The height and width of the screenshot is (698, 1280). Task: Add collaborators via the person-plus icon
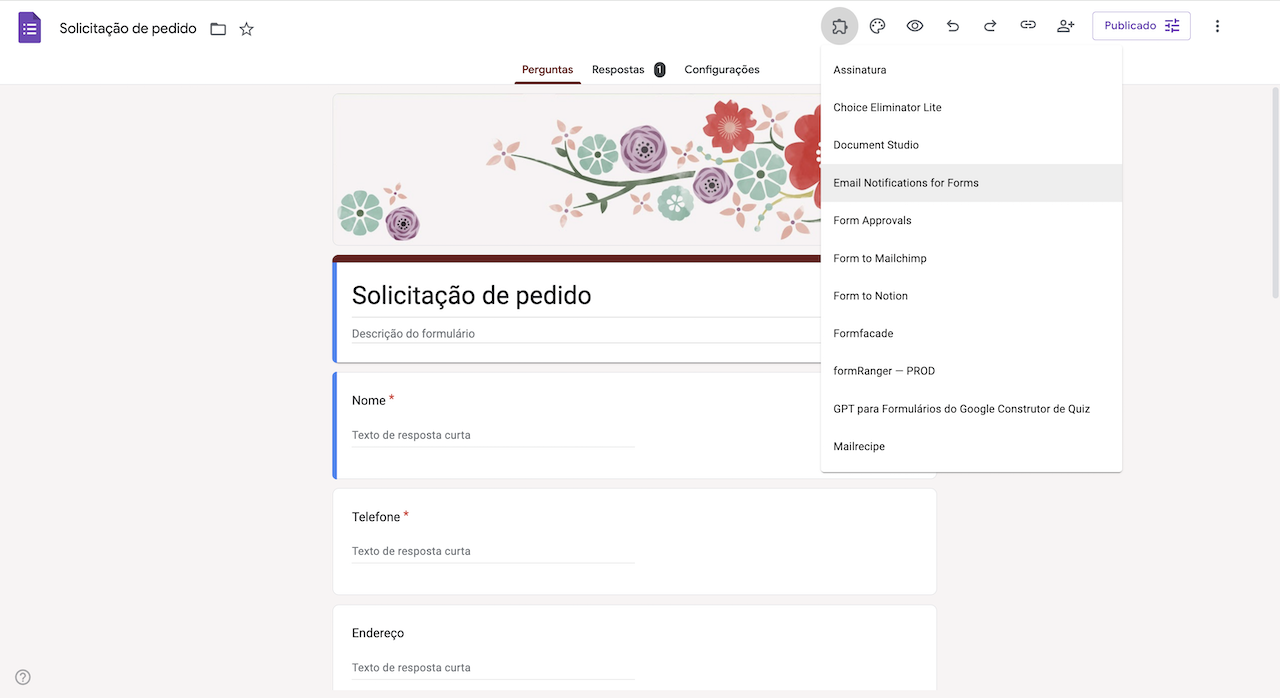coord(1065,25)
